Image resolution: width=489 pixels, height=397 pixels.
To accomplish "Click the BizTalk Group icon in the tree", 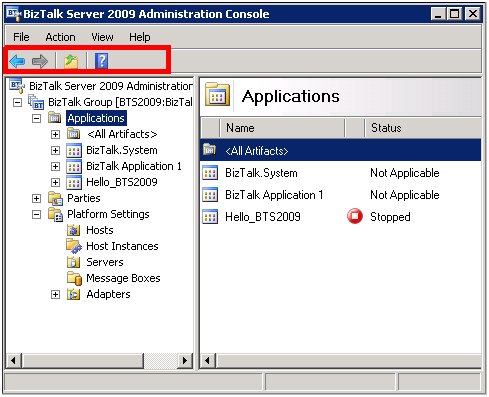I will point(36,102).
